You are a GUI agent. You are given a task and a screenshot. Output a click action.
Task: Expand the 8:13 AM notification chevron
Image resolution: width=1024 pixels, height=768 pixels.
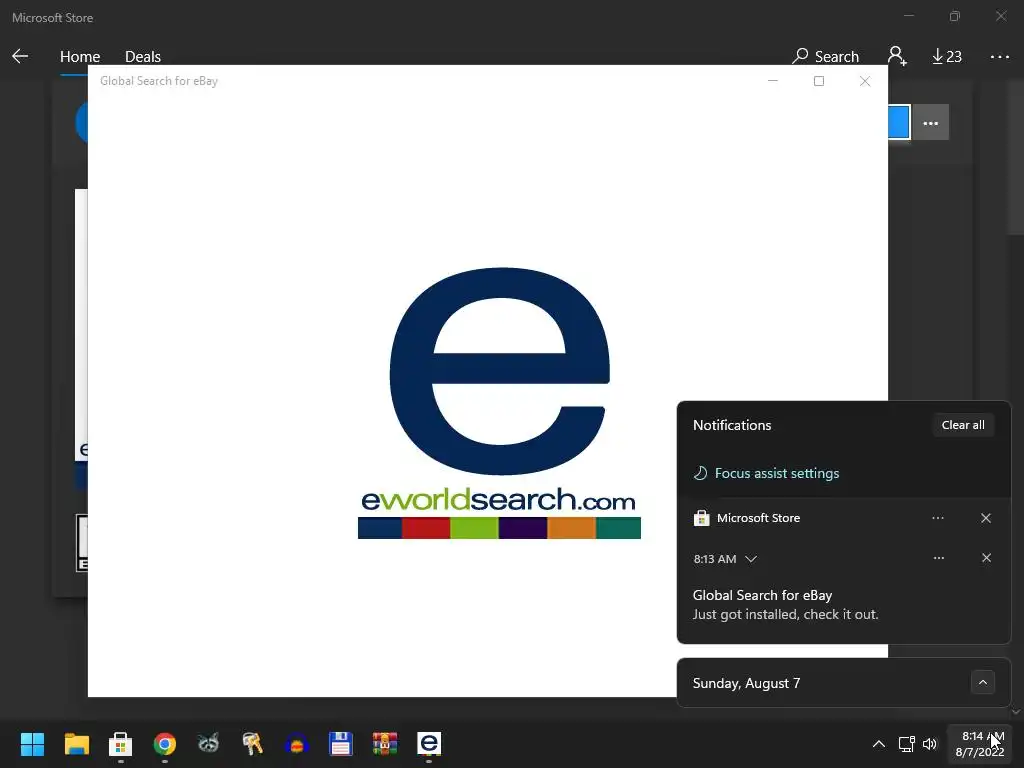coord(751,559)
